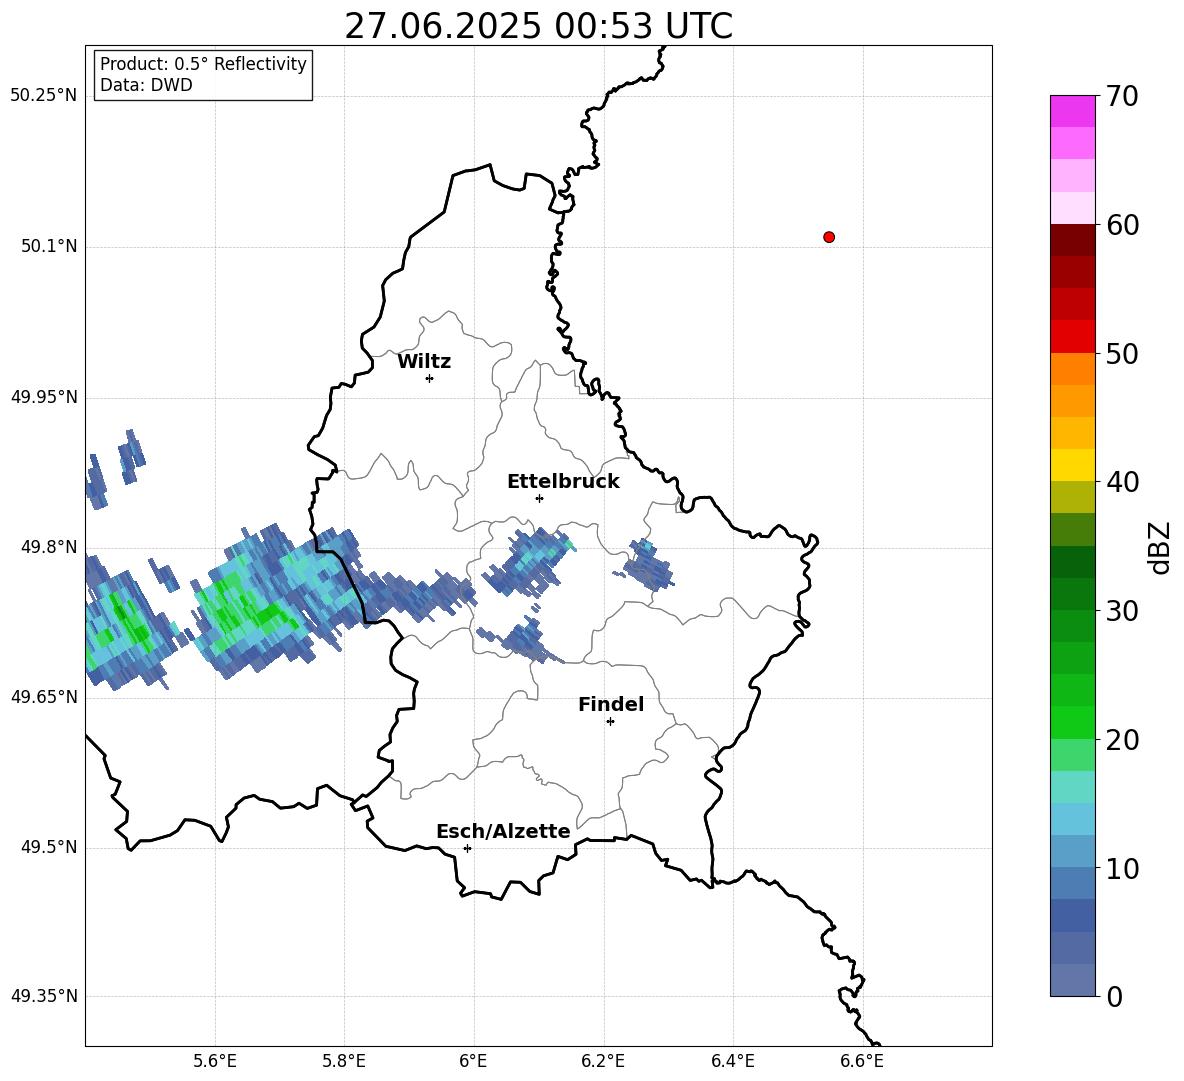1184x1081 pixels.
Task: Click the 49.8°N latitude label
Action: 50,547
